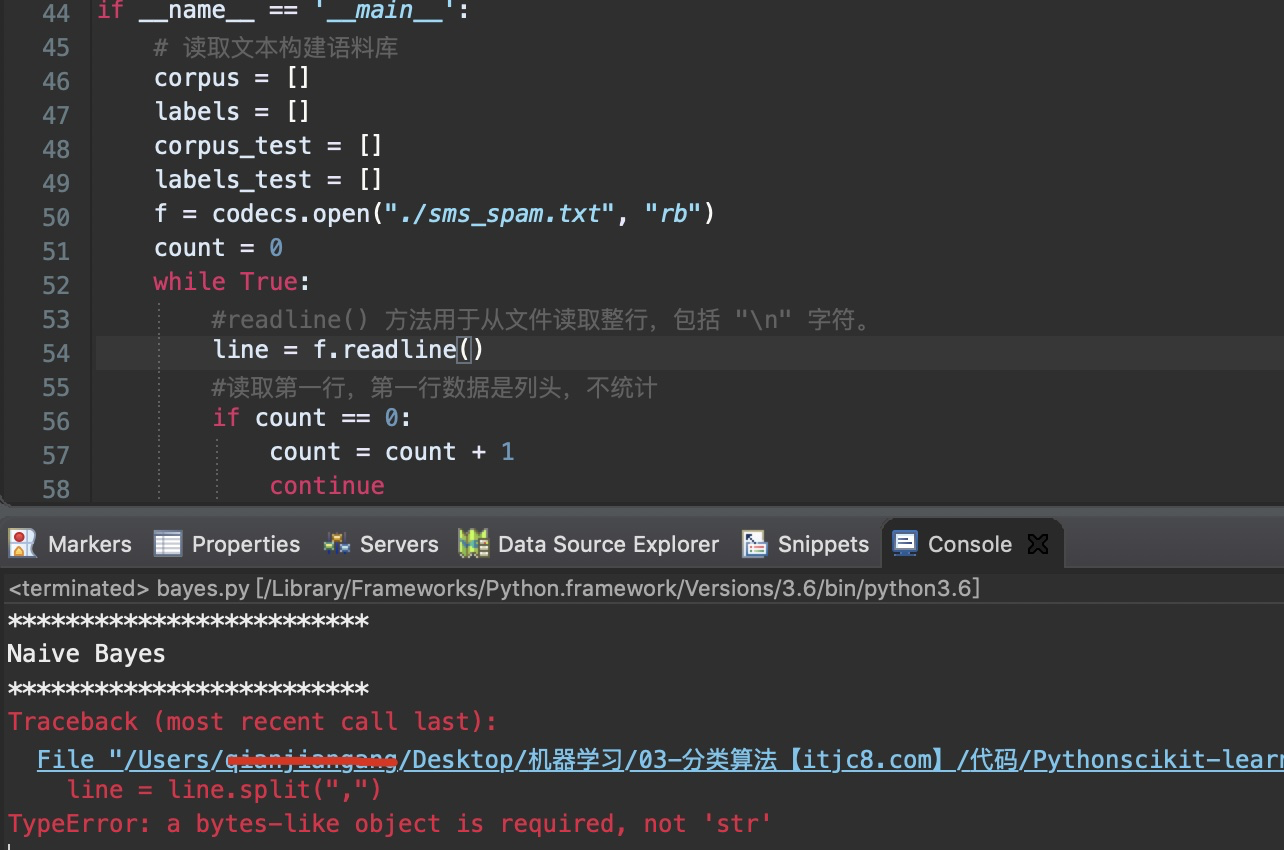
Task: Click the terminated bayes.py status line
Action: coord(494,588)
